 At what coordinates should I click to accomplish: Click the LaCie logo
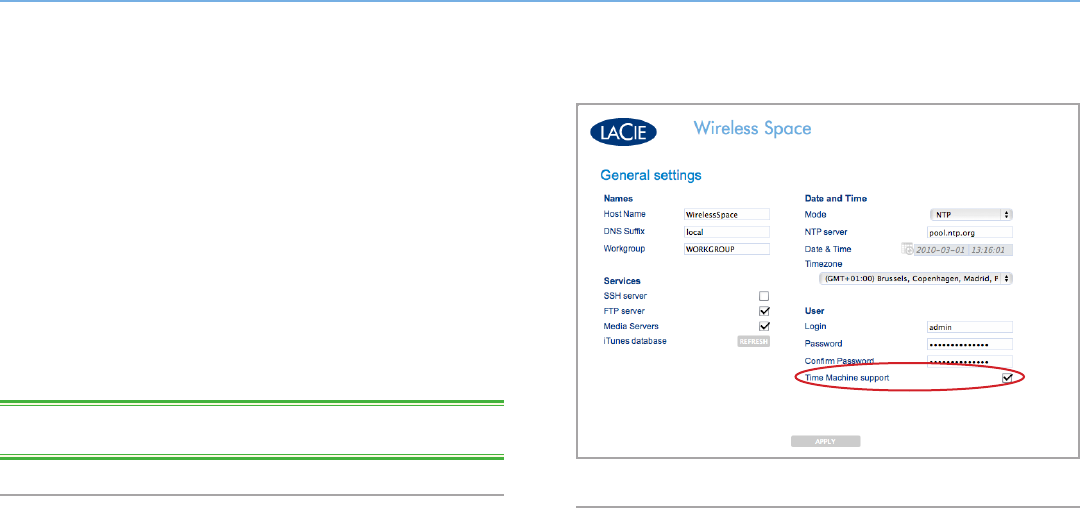click(x=623, y=131)
